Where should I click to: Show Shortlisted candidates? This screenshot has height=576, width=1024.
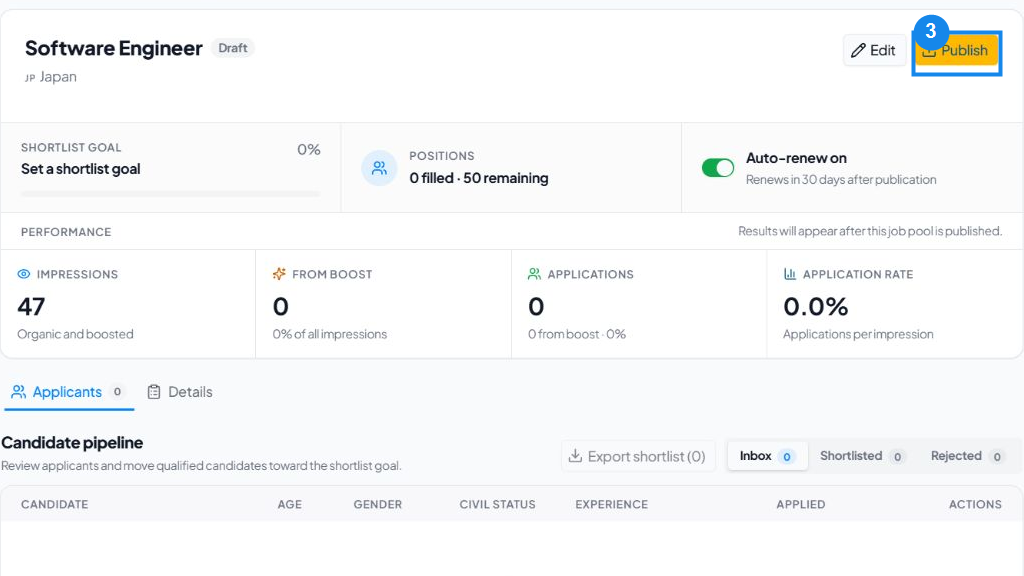click(861, 456)
